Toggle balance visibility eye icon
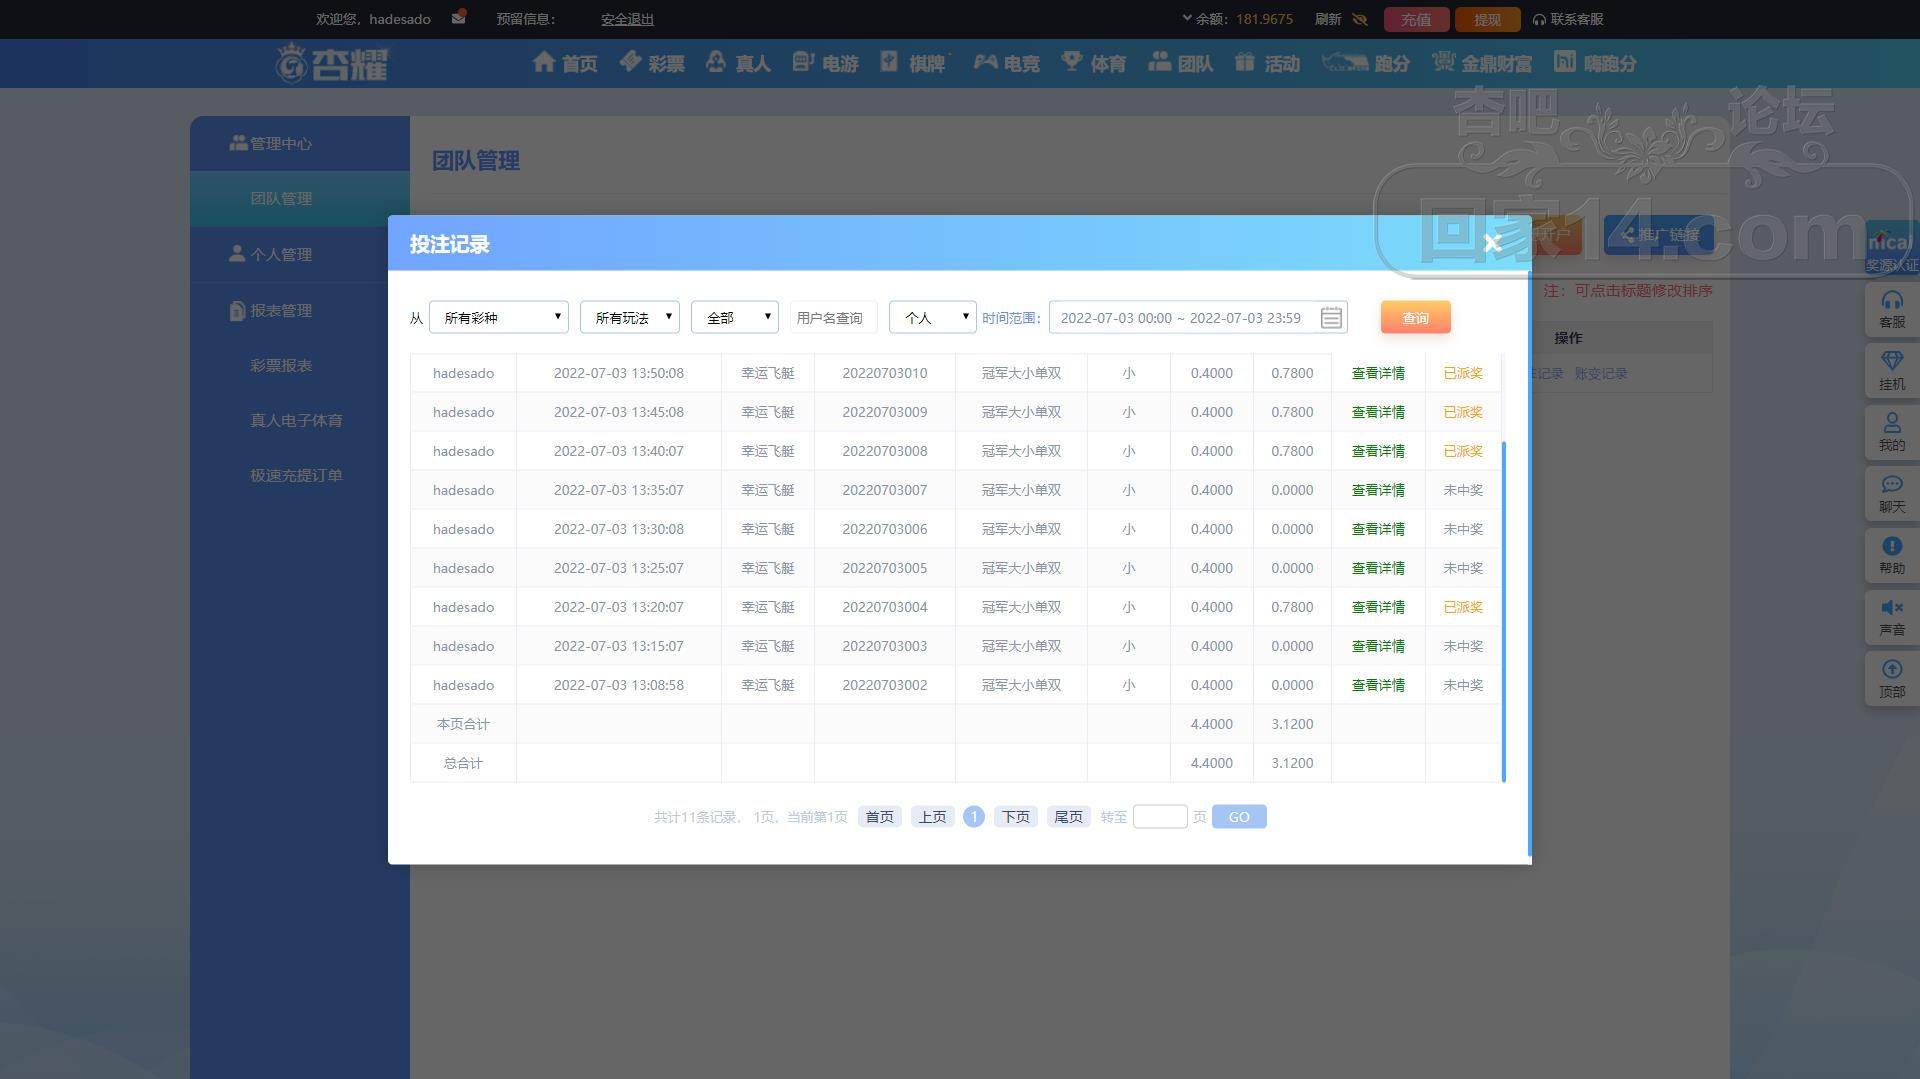Image resolution: width=1920 pixels, height=1079 pixels. click(x=1360, y=19)
